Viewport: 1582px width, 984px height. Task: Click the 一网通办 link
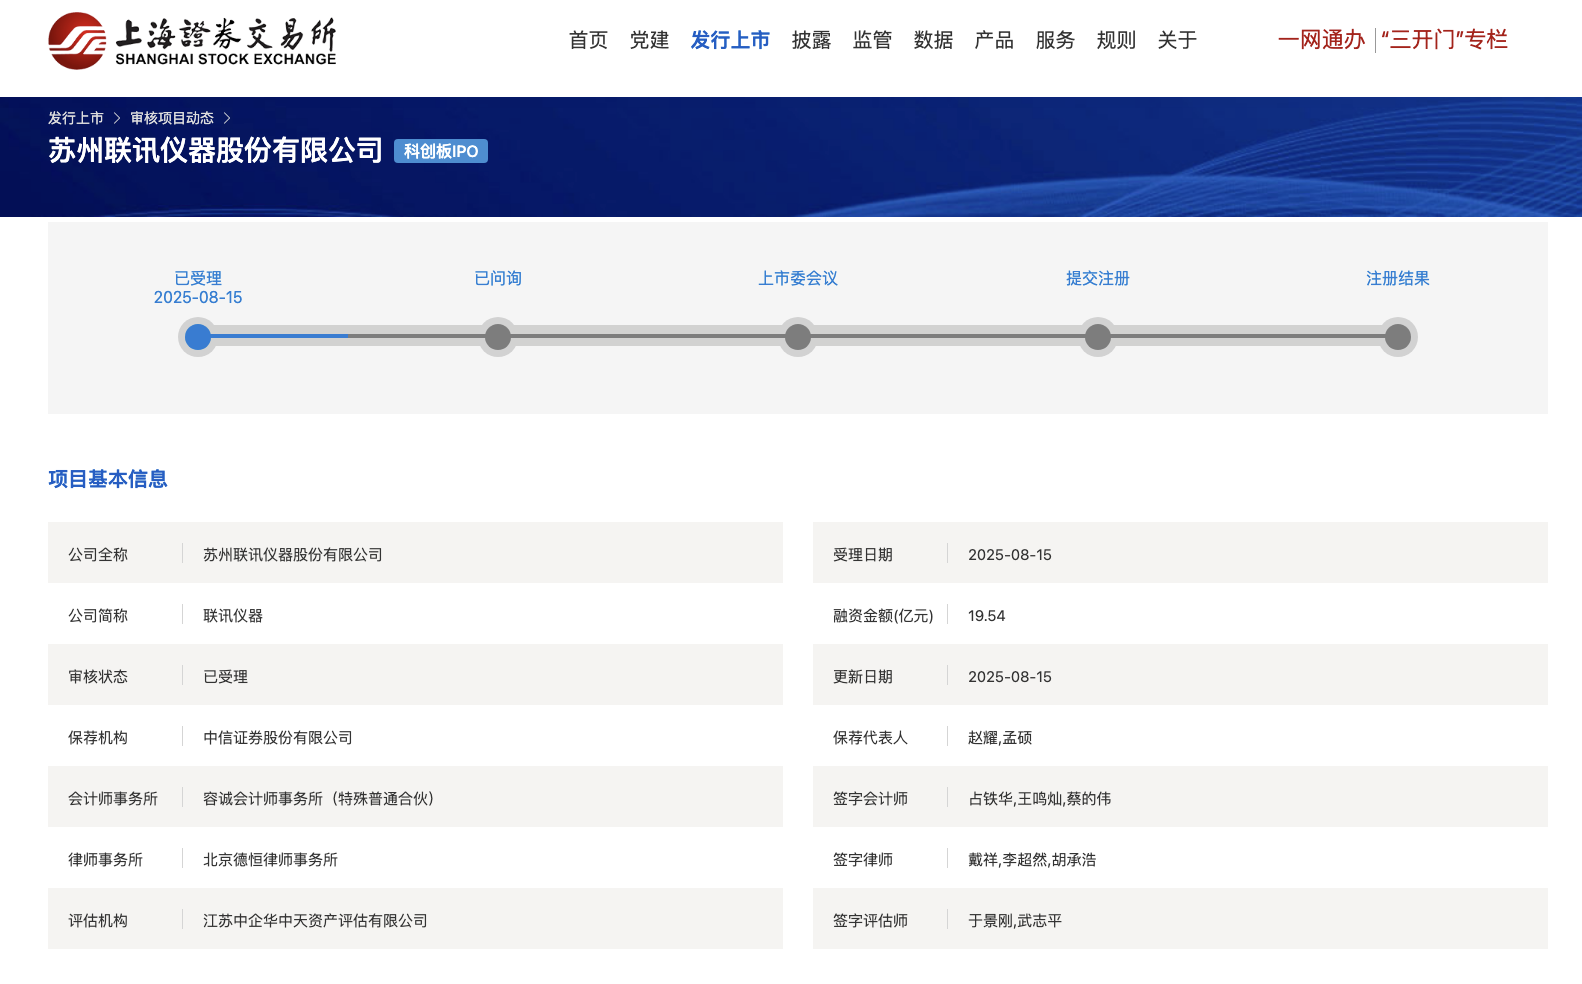click(x=1321, y=40)
